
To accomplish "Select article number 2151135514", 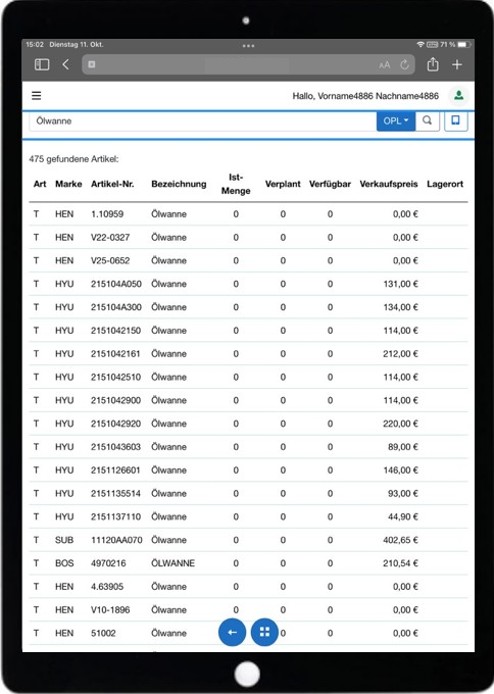I will (x=116, y=494).
